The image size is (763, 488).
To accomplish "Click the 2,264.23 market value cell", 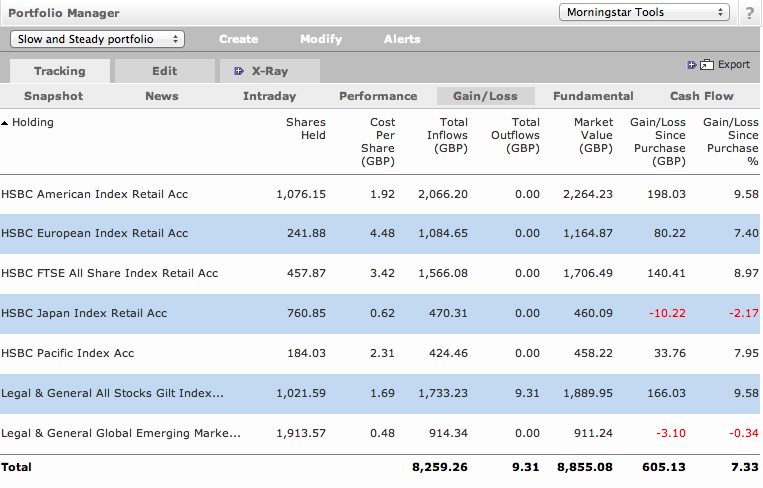I will tap(588, 195).
